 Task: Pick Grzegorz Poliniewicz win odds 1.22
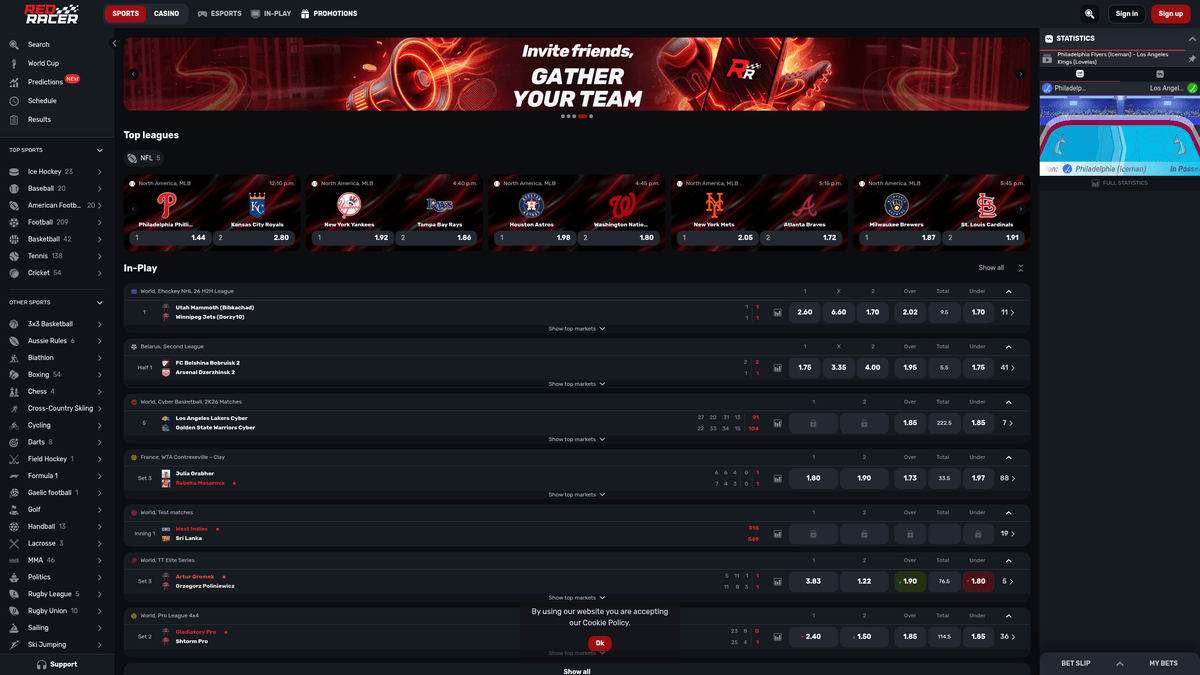pos(864,581)
